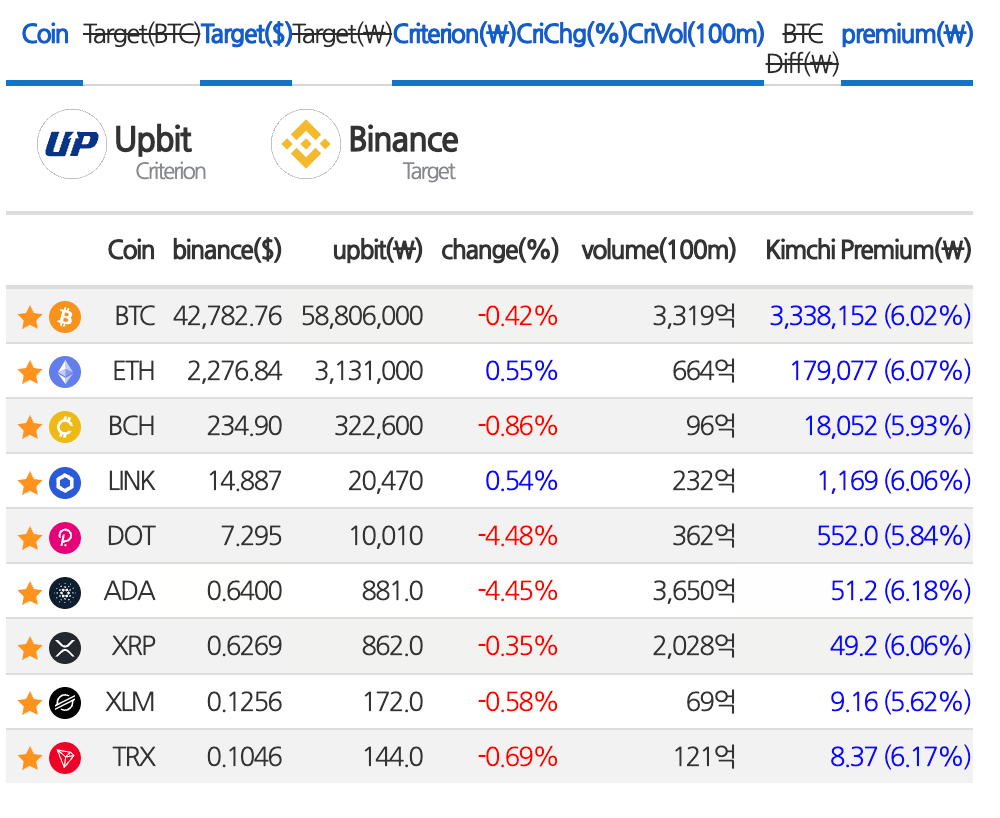Click the Bitcoin Cash coin icon
The width and height of the screenshot is (1000, 818).
point(64,425)
